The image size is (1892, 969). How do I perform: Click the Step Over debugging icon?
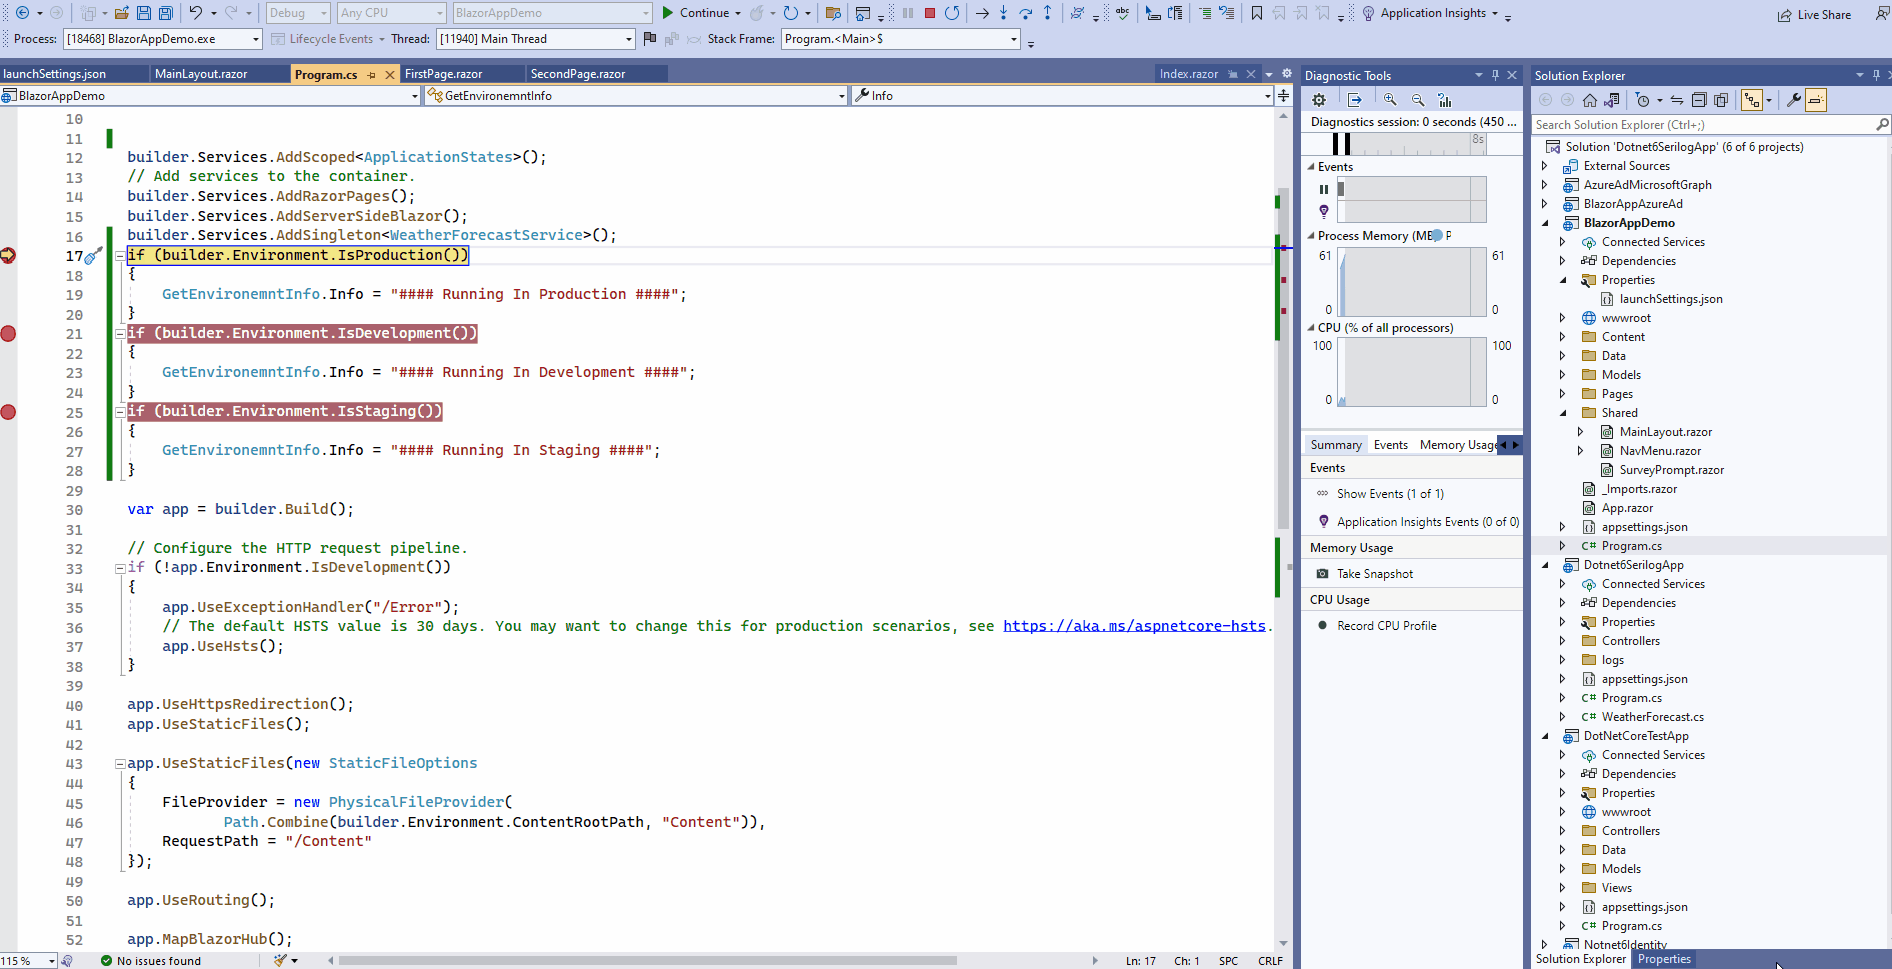(x=1026, y=13)
